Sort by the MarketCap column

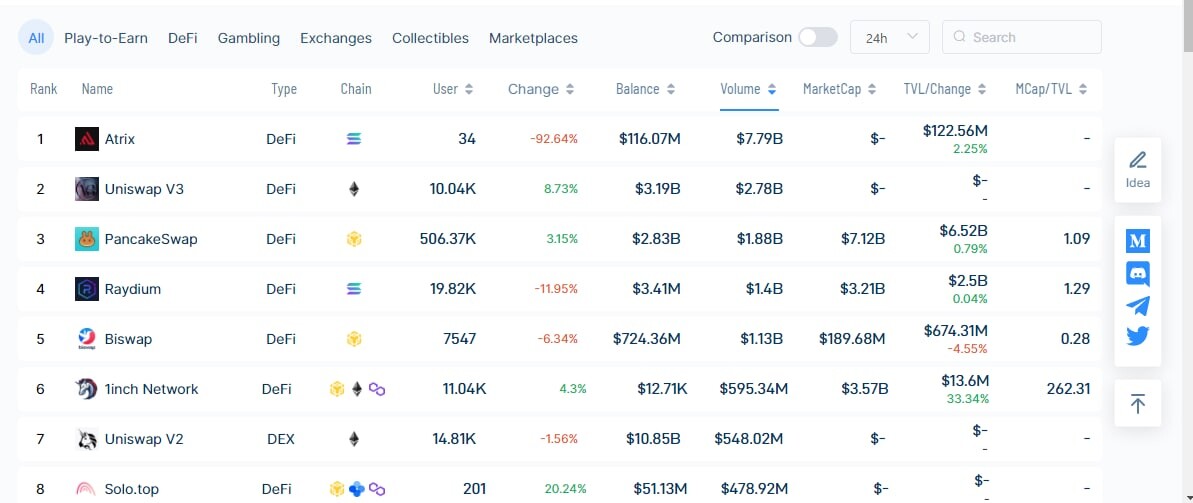[839, 89]
